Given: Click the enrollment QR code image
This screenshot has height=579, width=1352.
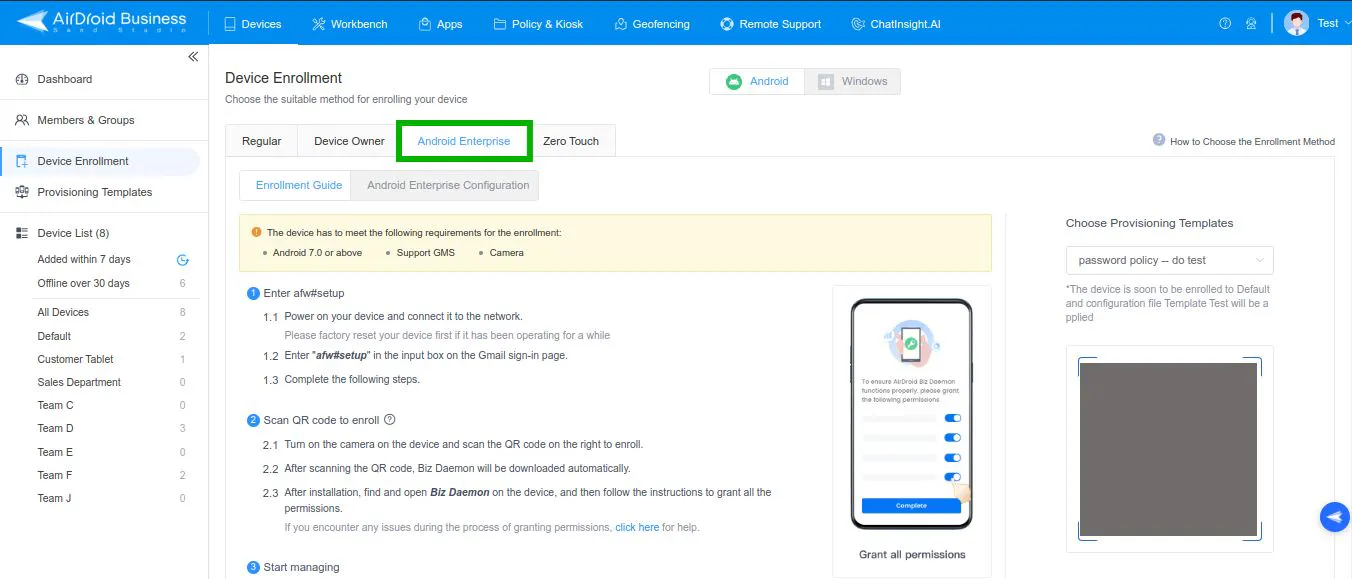Looking at the screenshot, I should pos(1168,449).
